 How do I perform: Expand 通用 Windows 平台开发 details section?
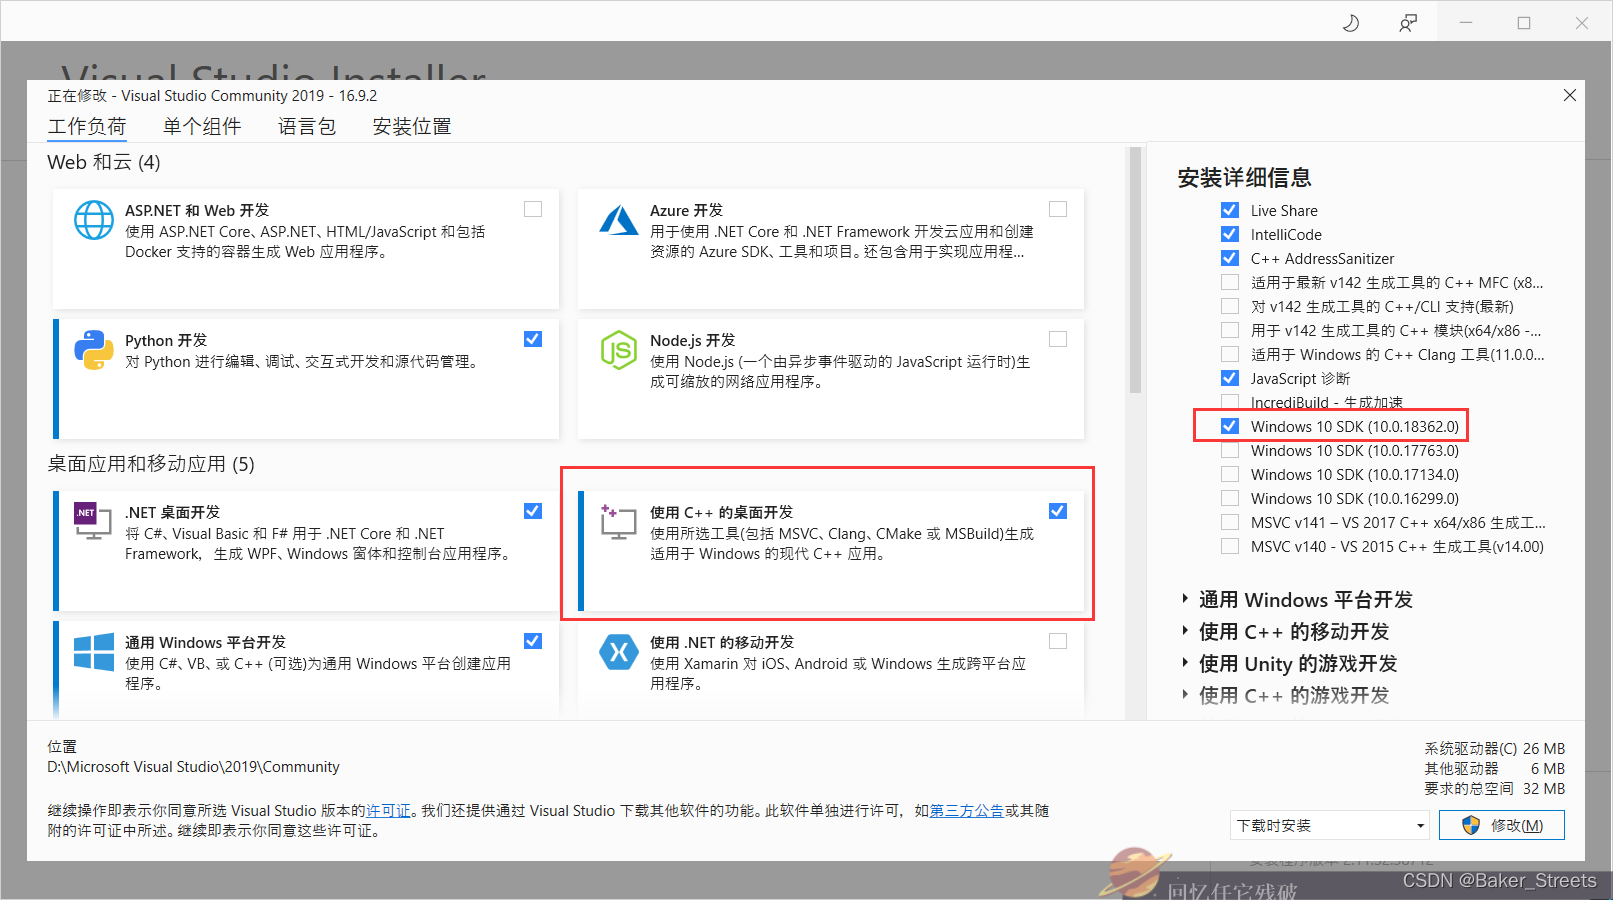(x=1186, y=599)
